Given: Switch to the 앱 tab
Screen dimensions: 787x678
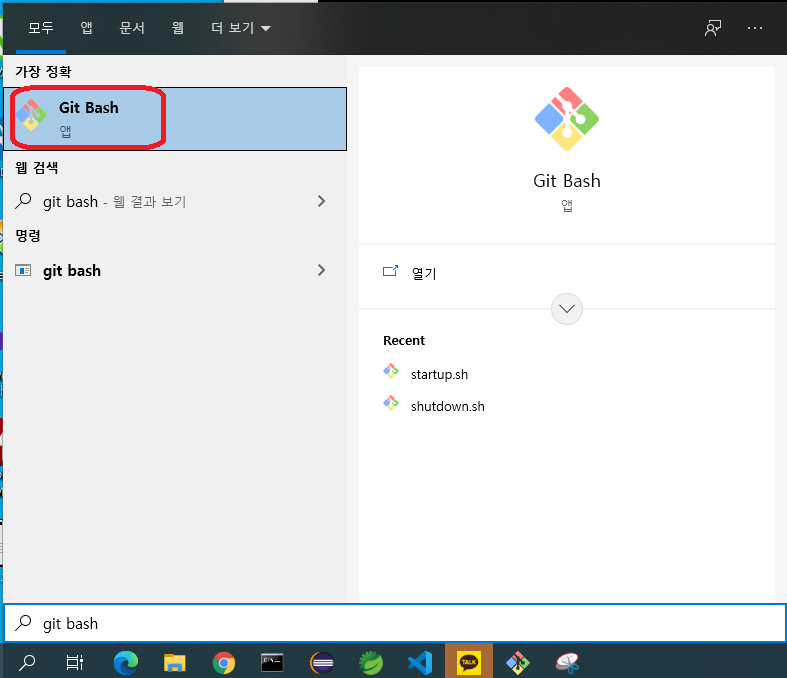Looking at the screenshot, I should [86, 28].
